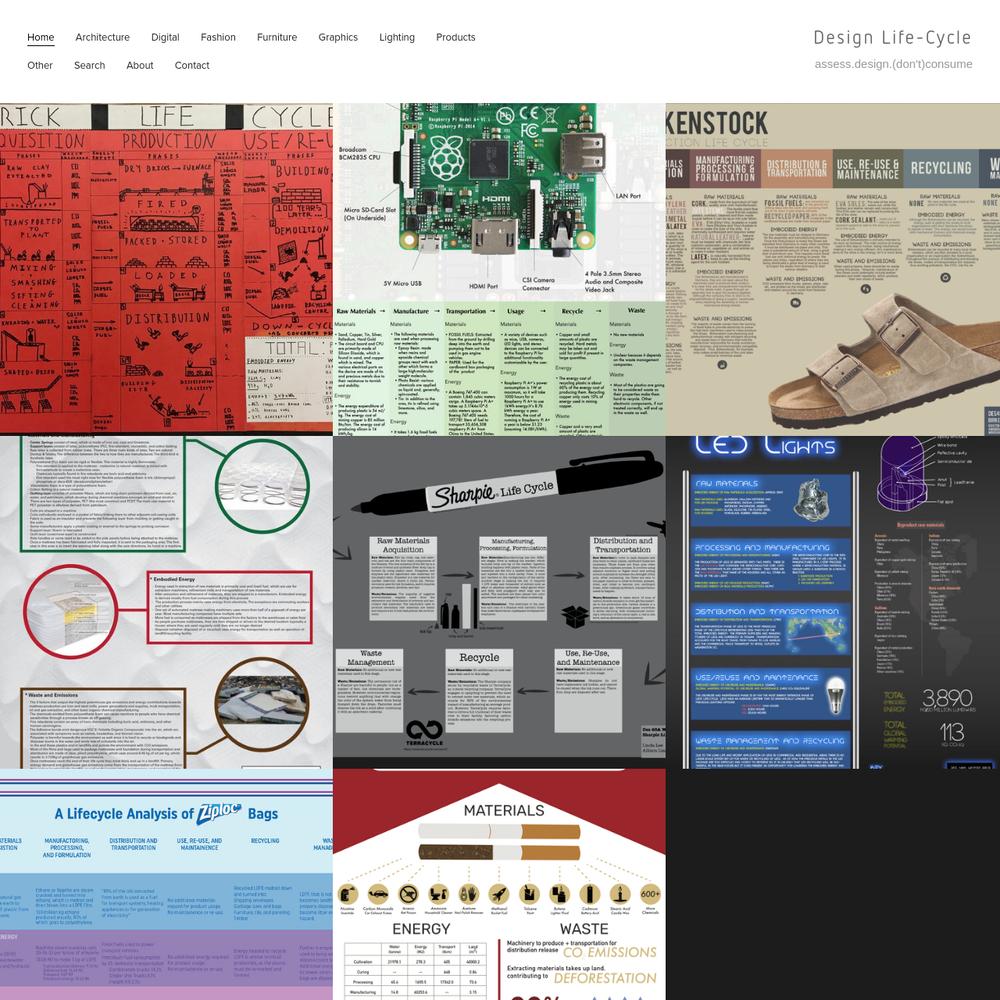Open the Home menu item
Image resolution: width=1000 pixels, height=1000 pixels.
click(x=41, y=38)
